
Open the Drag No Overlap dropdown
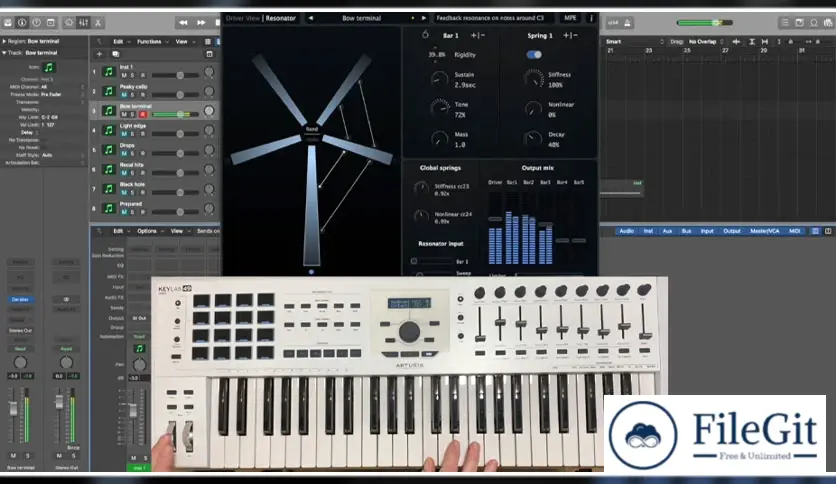pos(706,41)
